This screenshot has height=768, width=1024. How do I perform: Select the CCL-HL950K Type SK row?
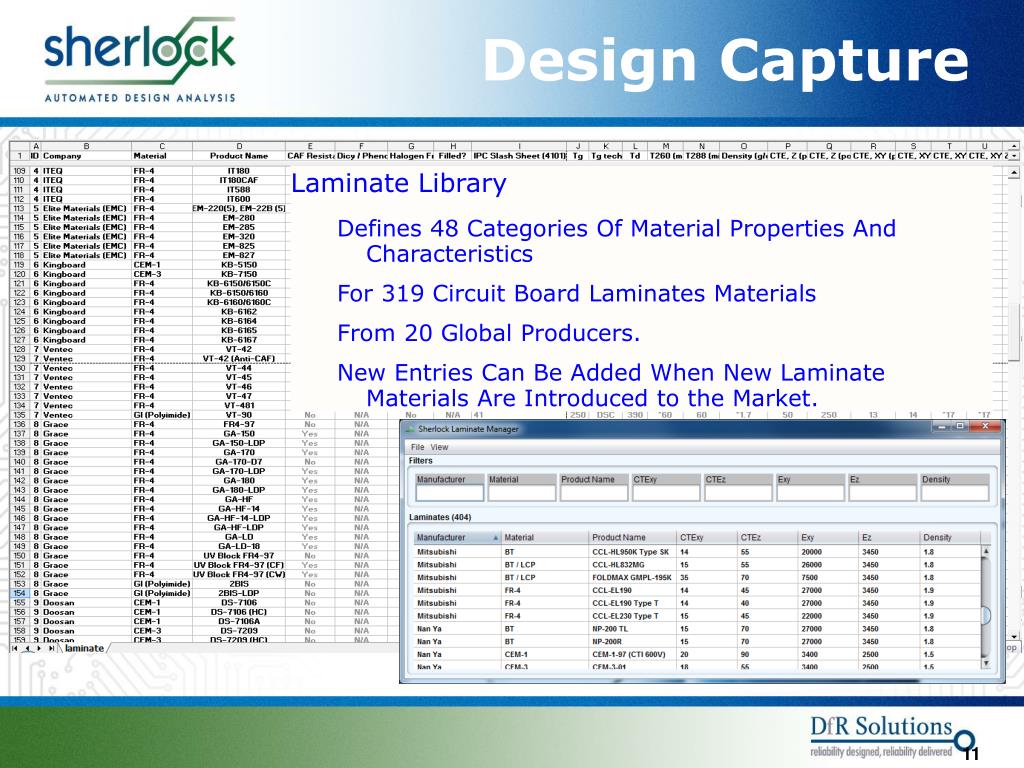698,552
